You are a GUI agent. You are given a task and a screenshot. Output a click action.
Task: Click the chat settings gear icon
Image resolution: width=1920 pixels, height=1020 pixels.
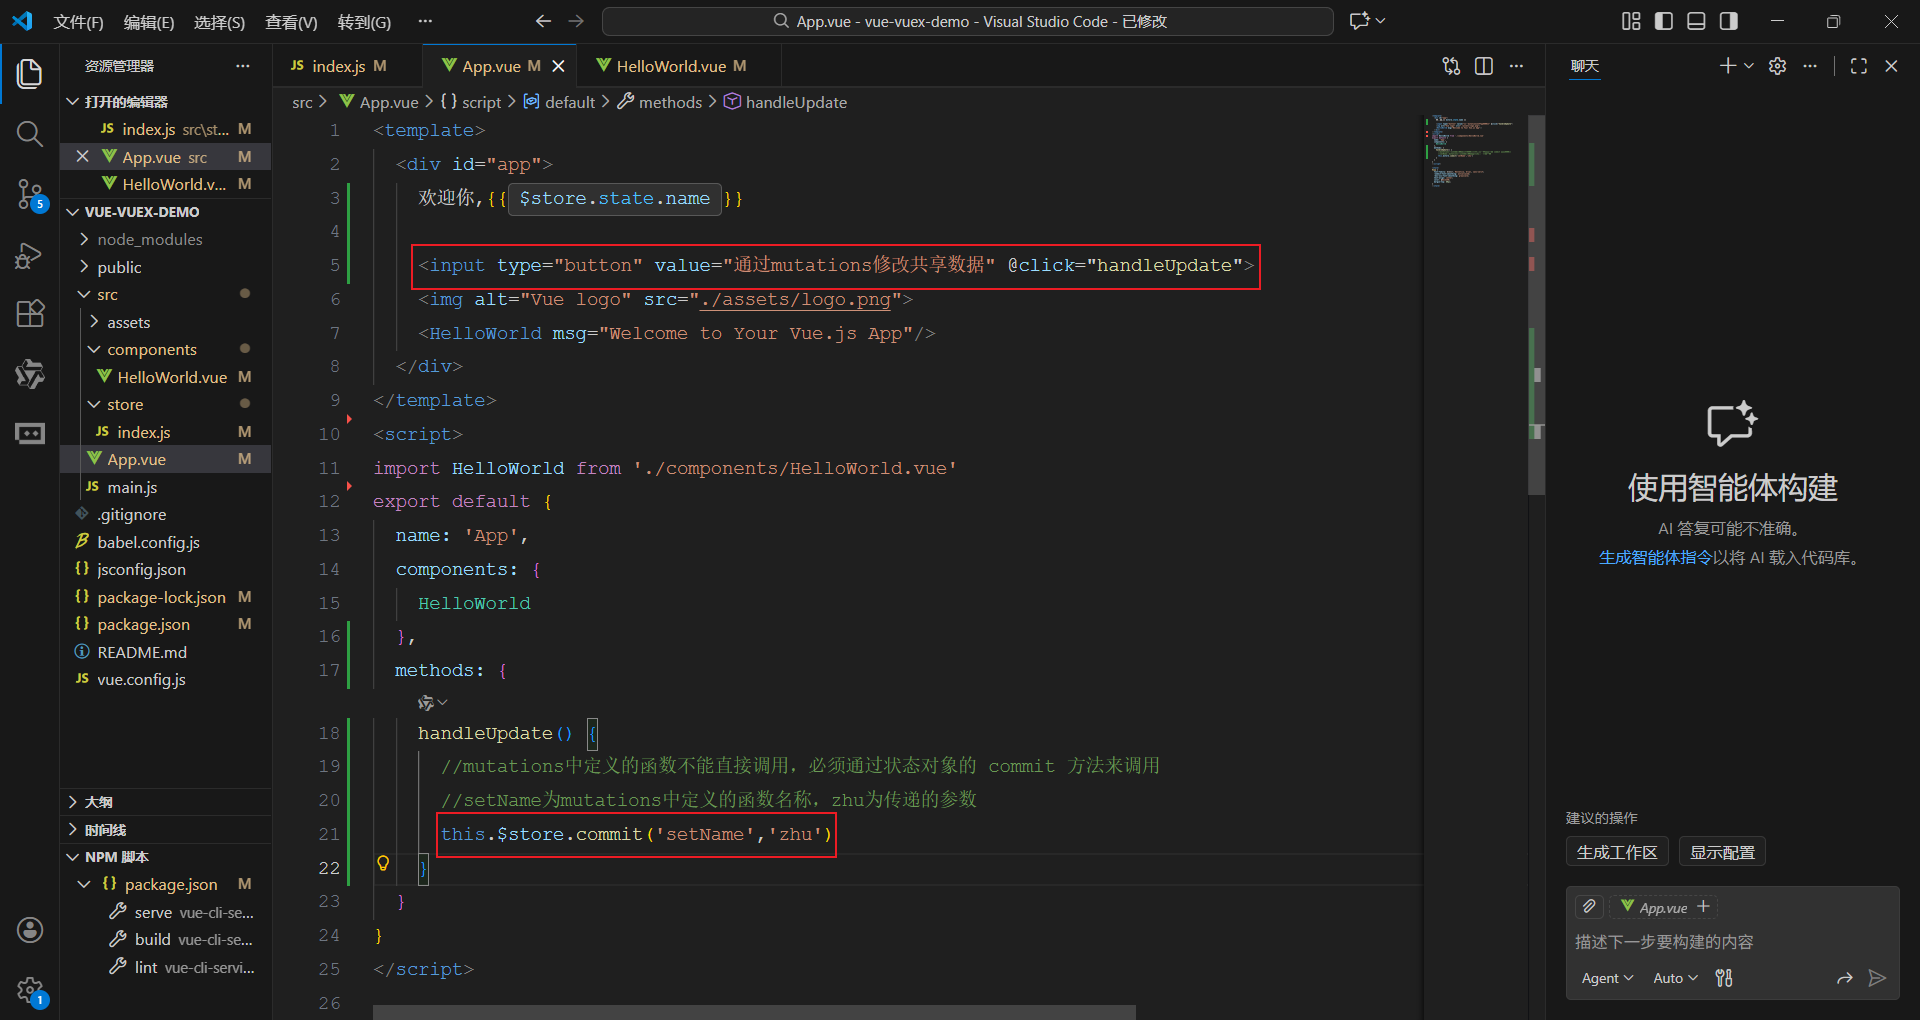tap(1777, 66)
